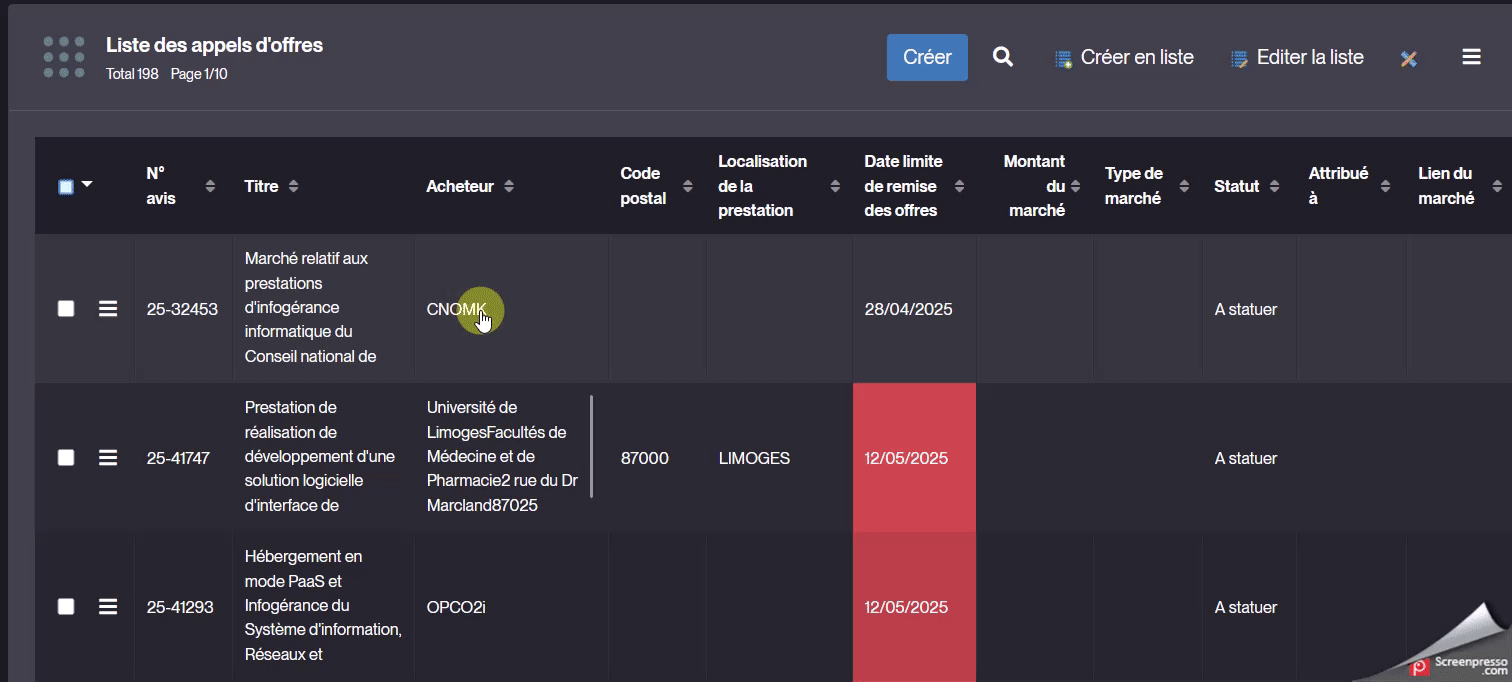Screen dimensions: 1512x682
Task: Click the dotted grid app icon
Action: (64, 57)
